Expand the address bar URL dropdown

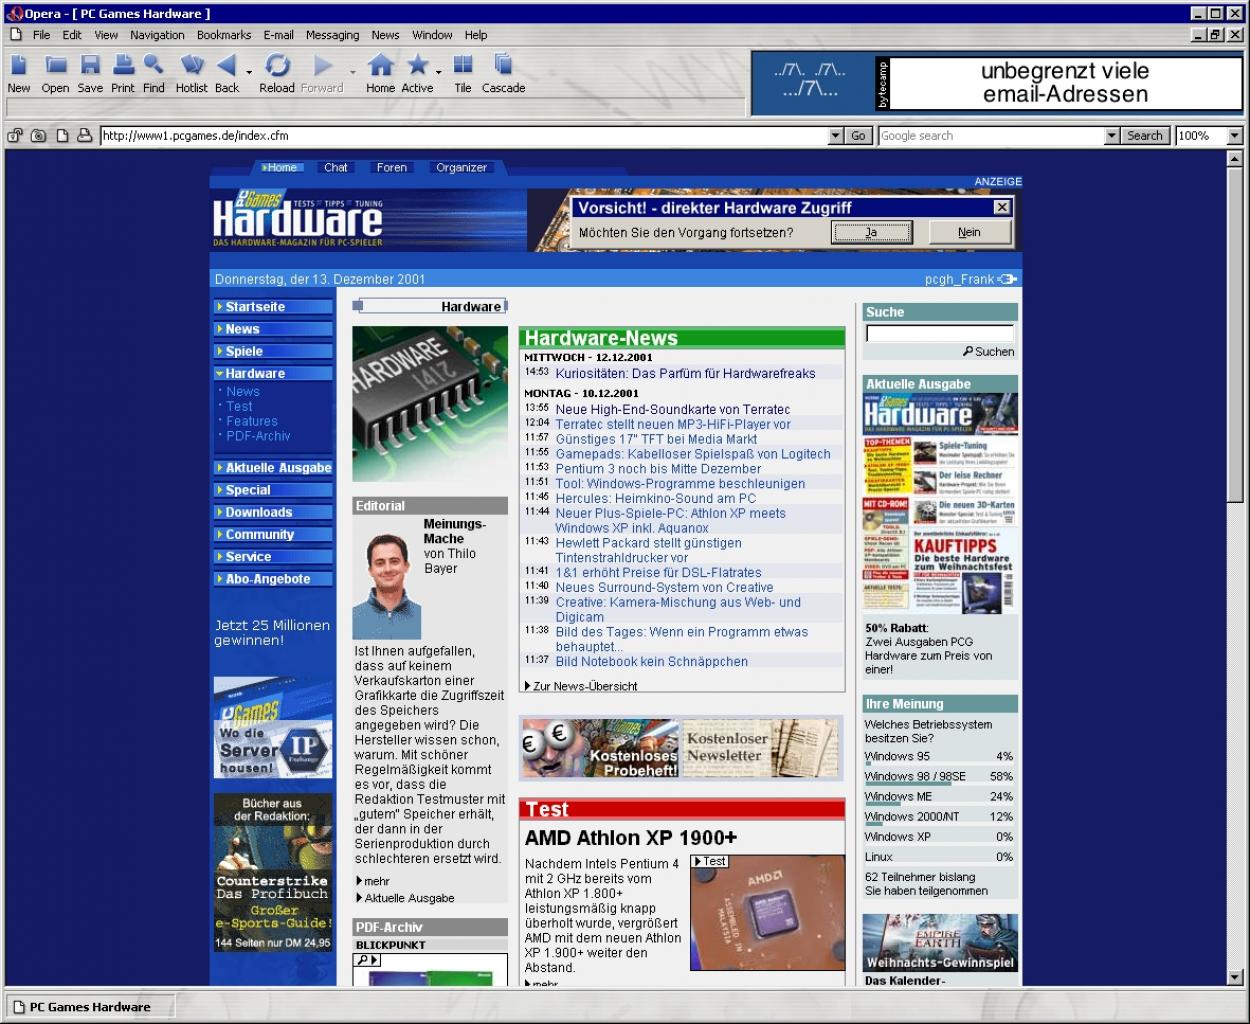(836, 136)
